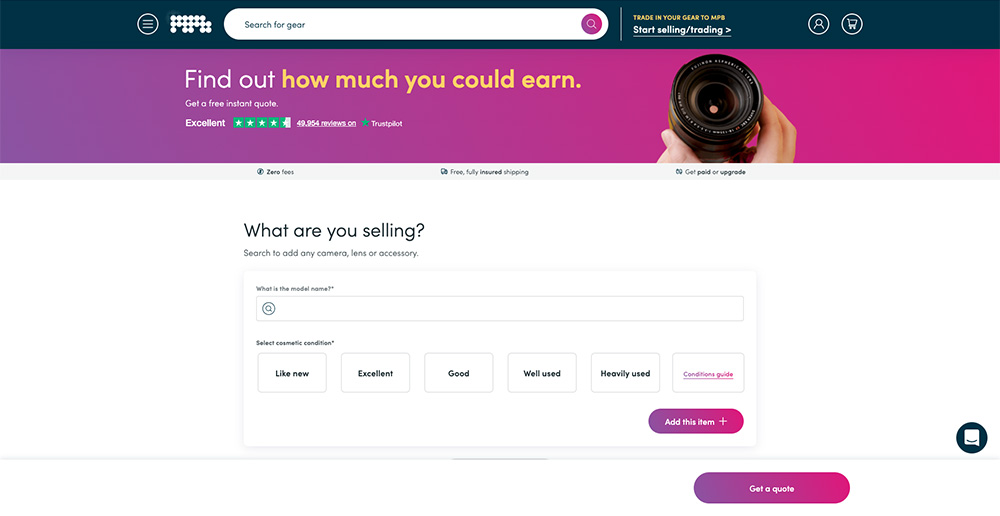Image resolution: width=1000 pixels, height=516 pixels.
Task: Click Start selling/trading link
Action: pos(682,30)
